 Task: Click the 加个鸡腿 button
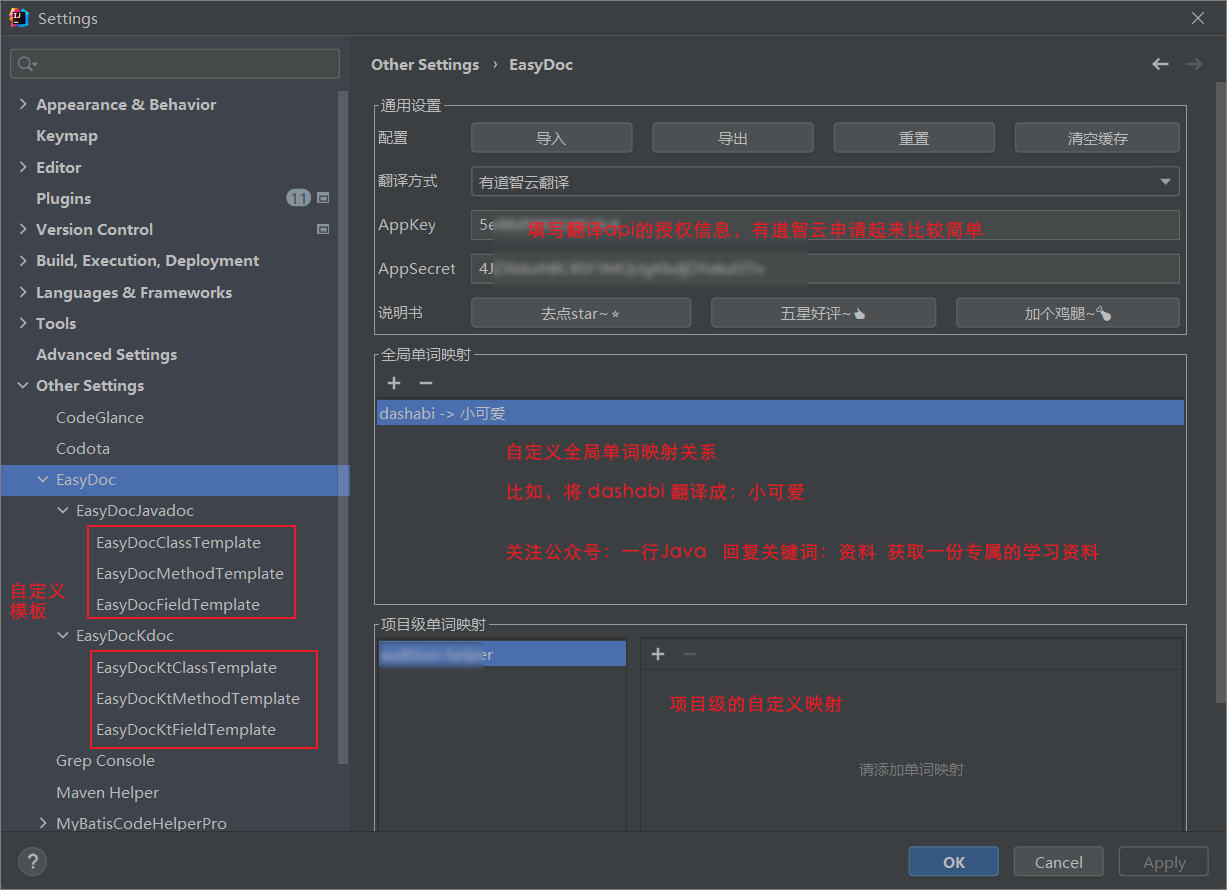tap(1068, 313)
